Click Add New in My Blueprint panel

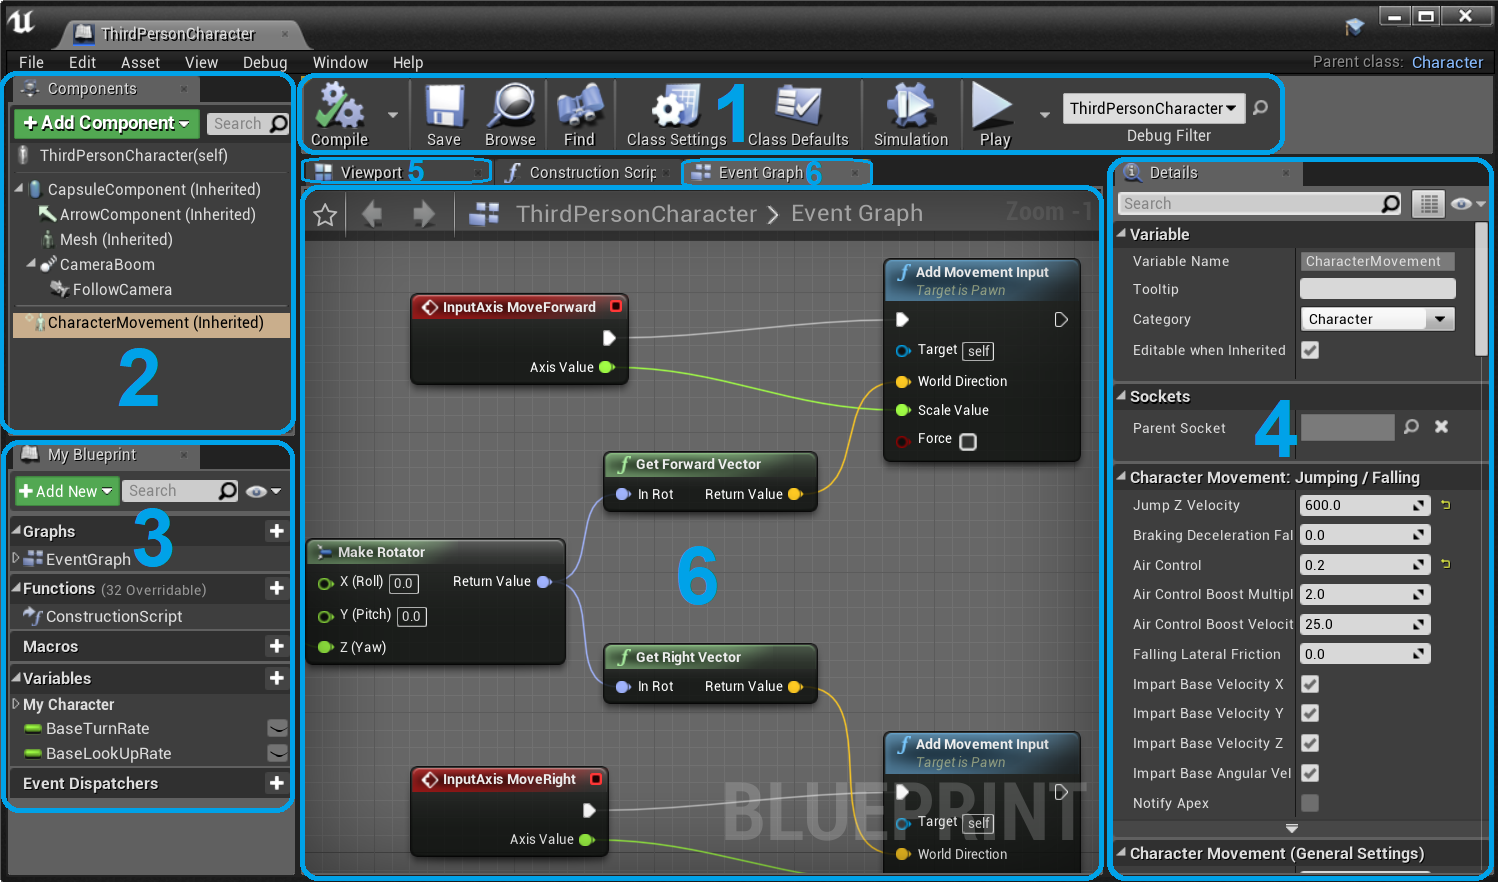pos(66,491)
